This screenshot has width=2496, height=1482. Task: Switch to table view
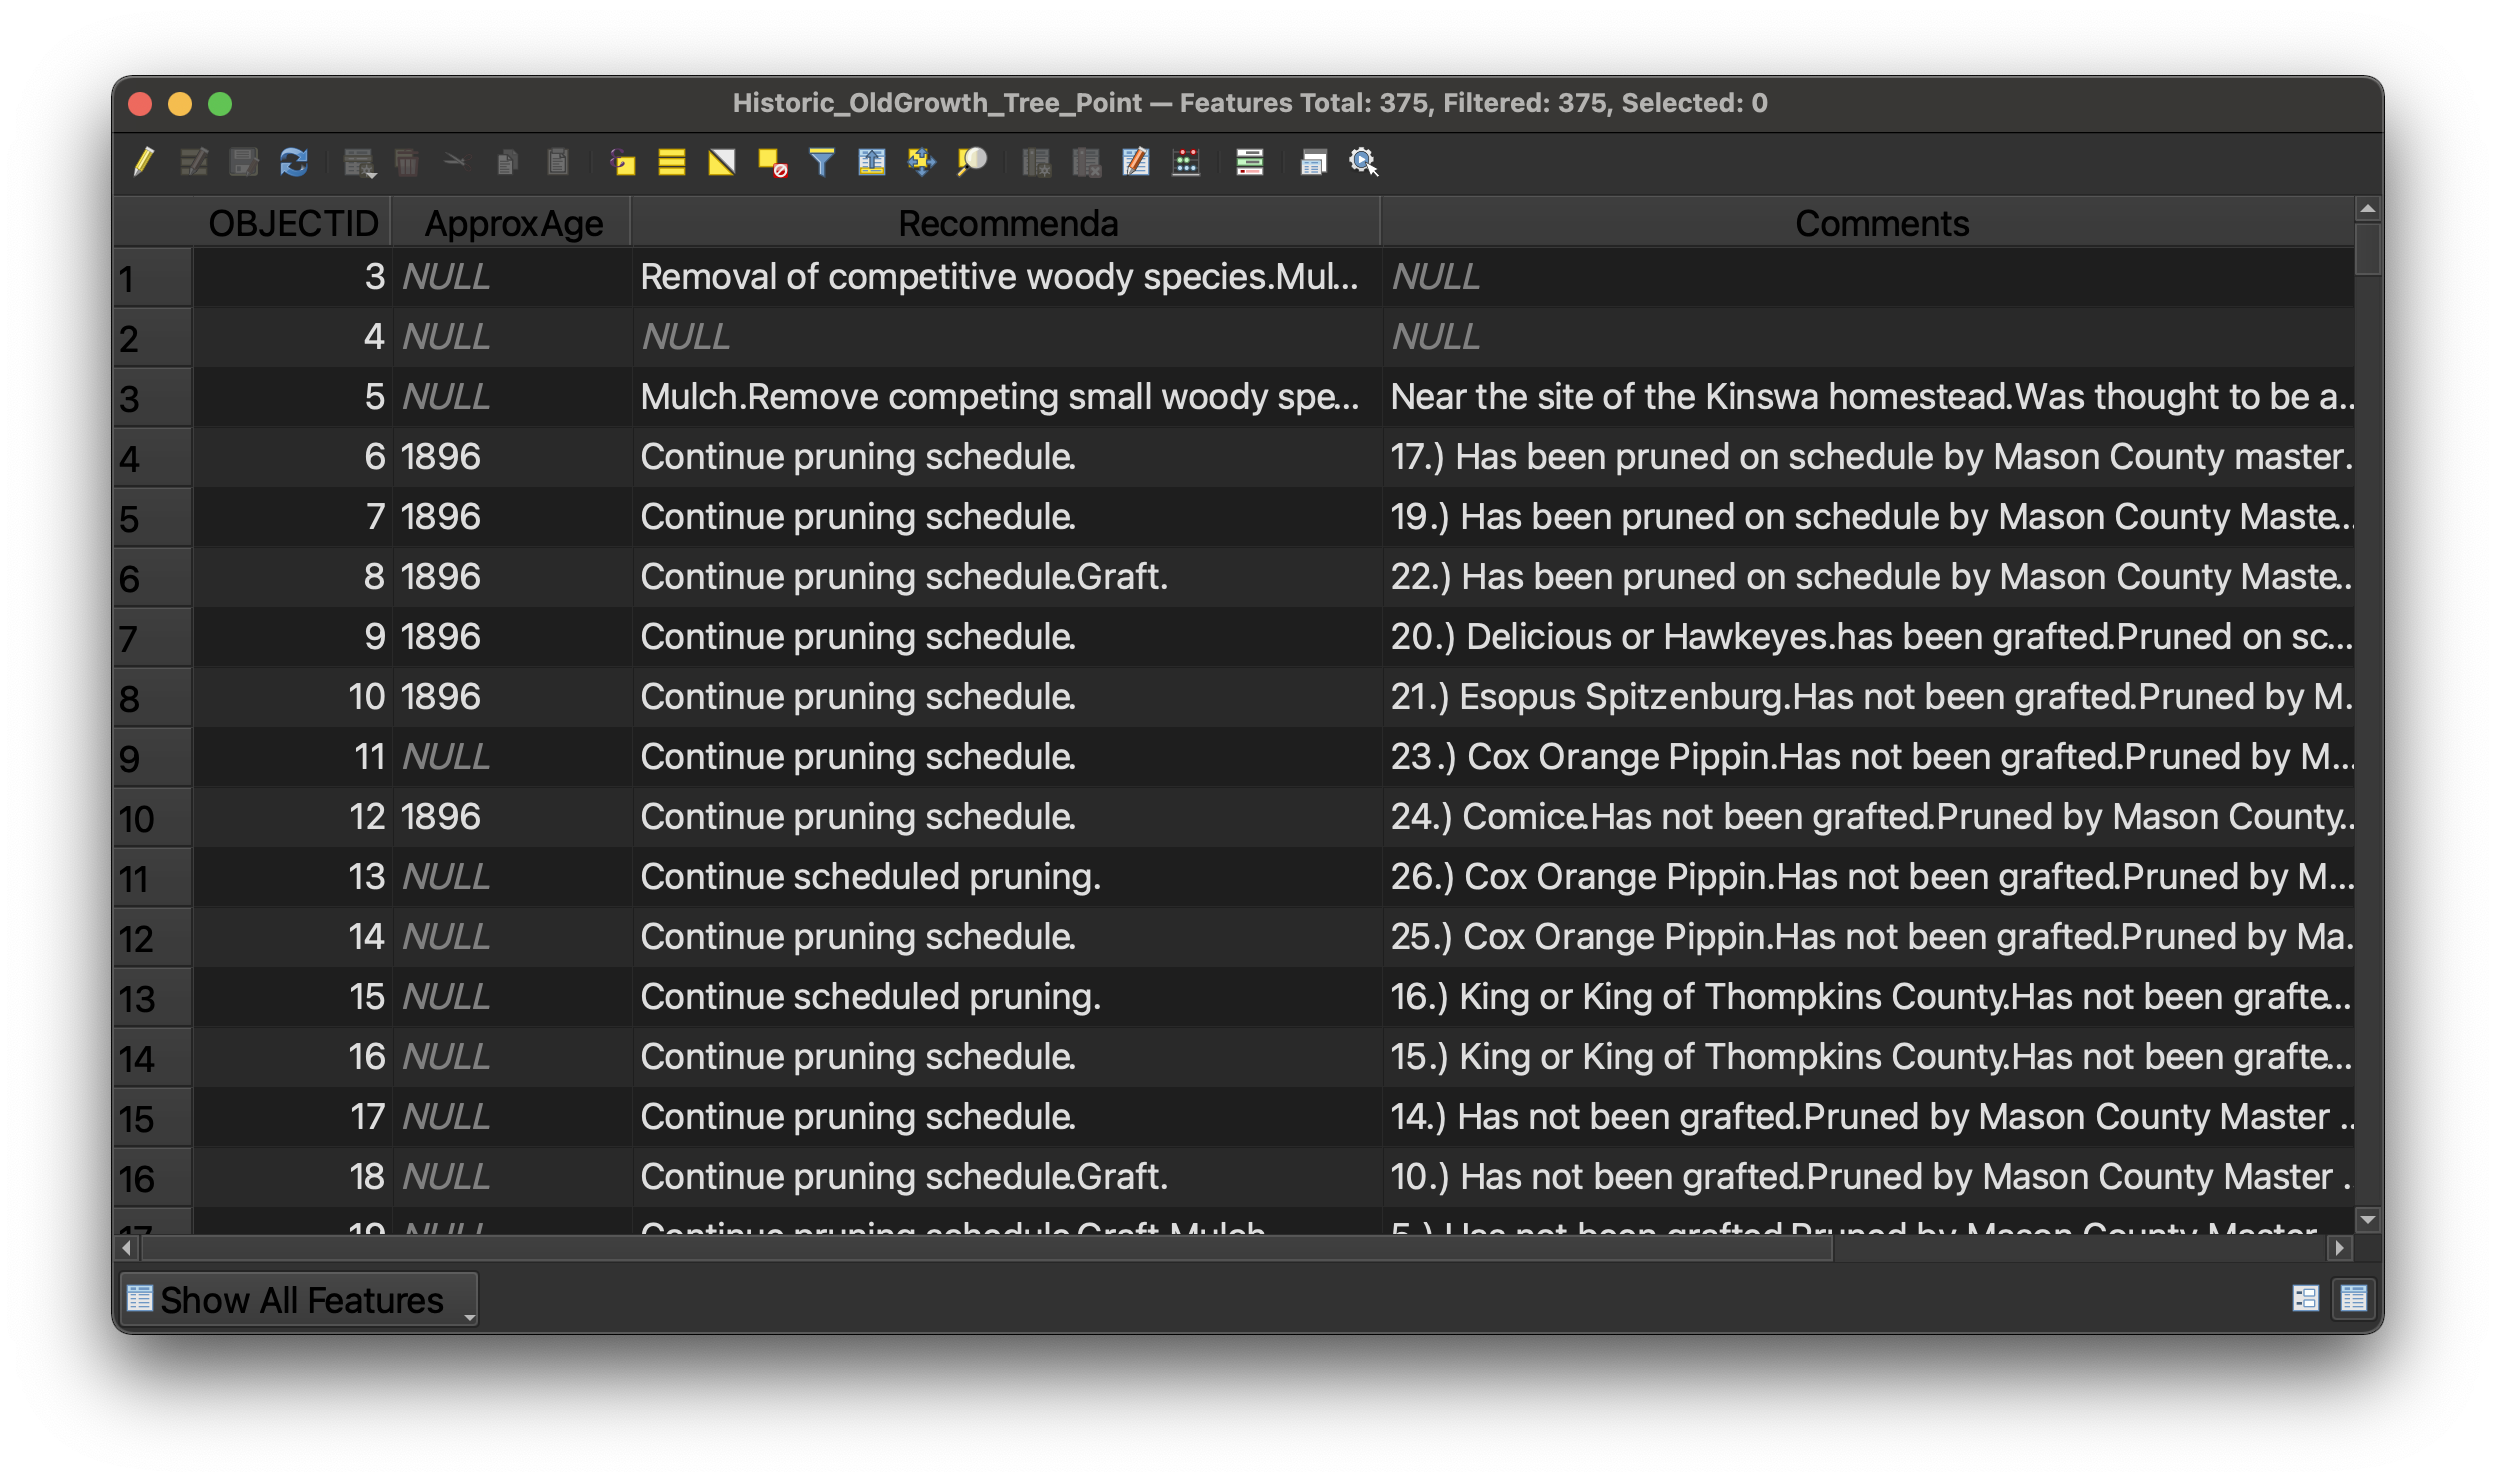2353,1299
